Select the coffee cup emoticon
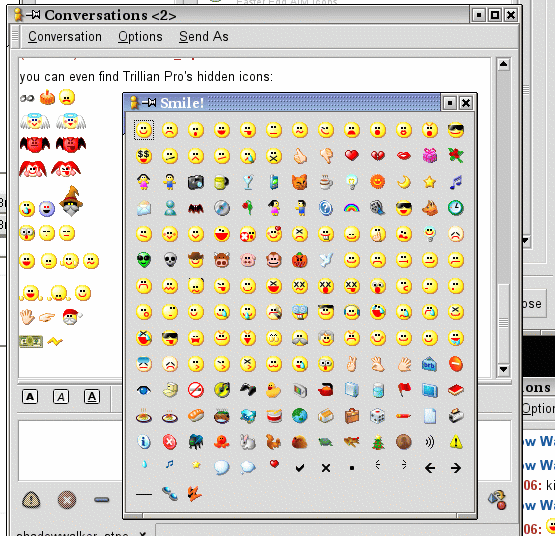 326,182
